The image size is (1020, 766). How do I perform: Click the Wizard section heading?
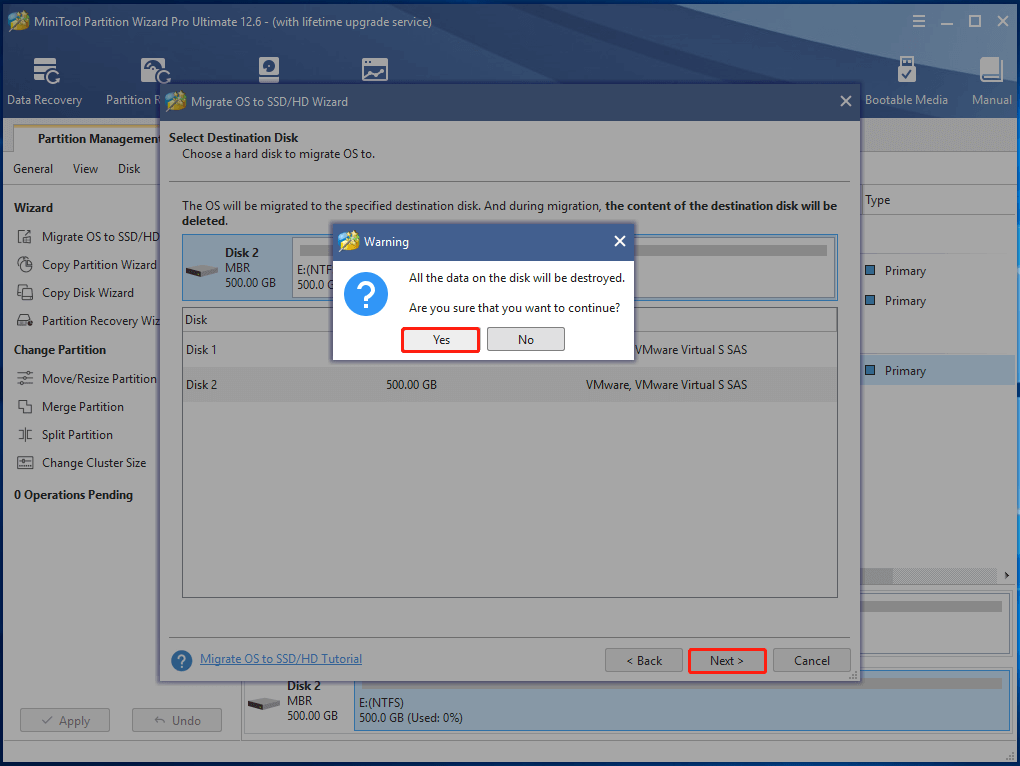tap(33, 208)
